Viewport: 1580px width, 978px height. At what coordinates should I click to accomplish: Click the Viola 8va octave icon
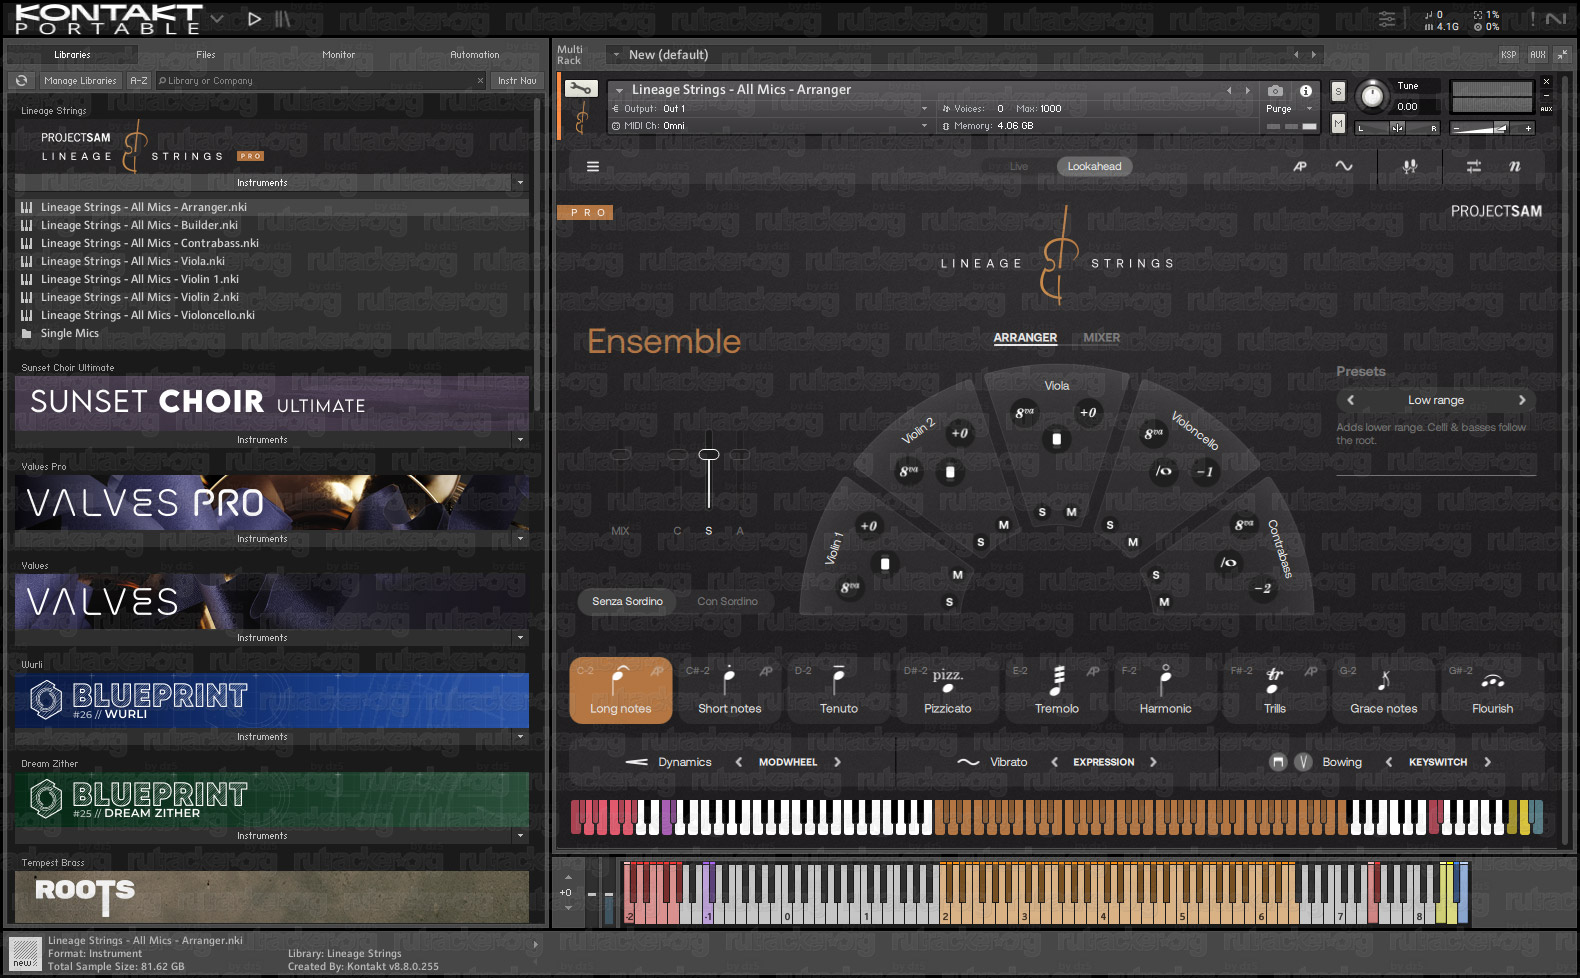pos(1025,413)
